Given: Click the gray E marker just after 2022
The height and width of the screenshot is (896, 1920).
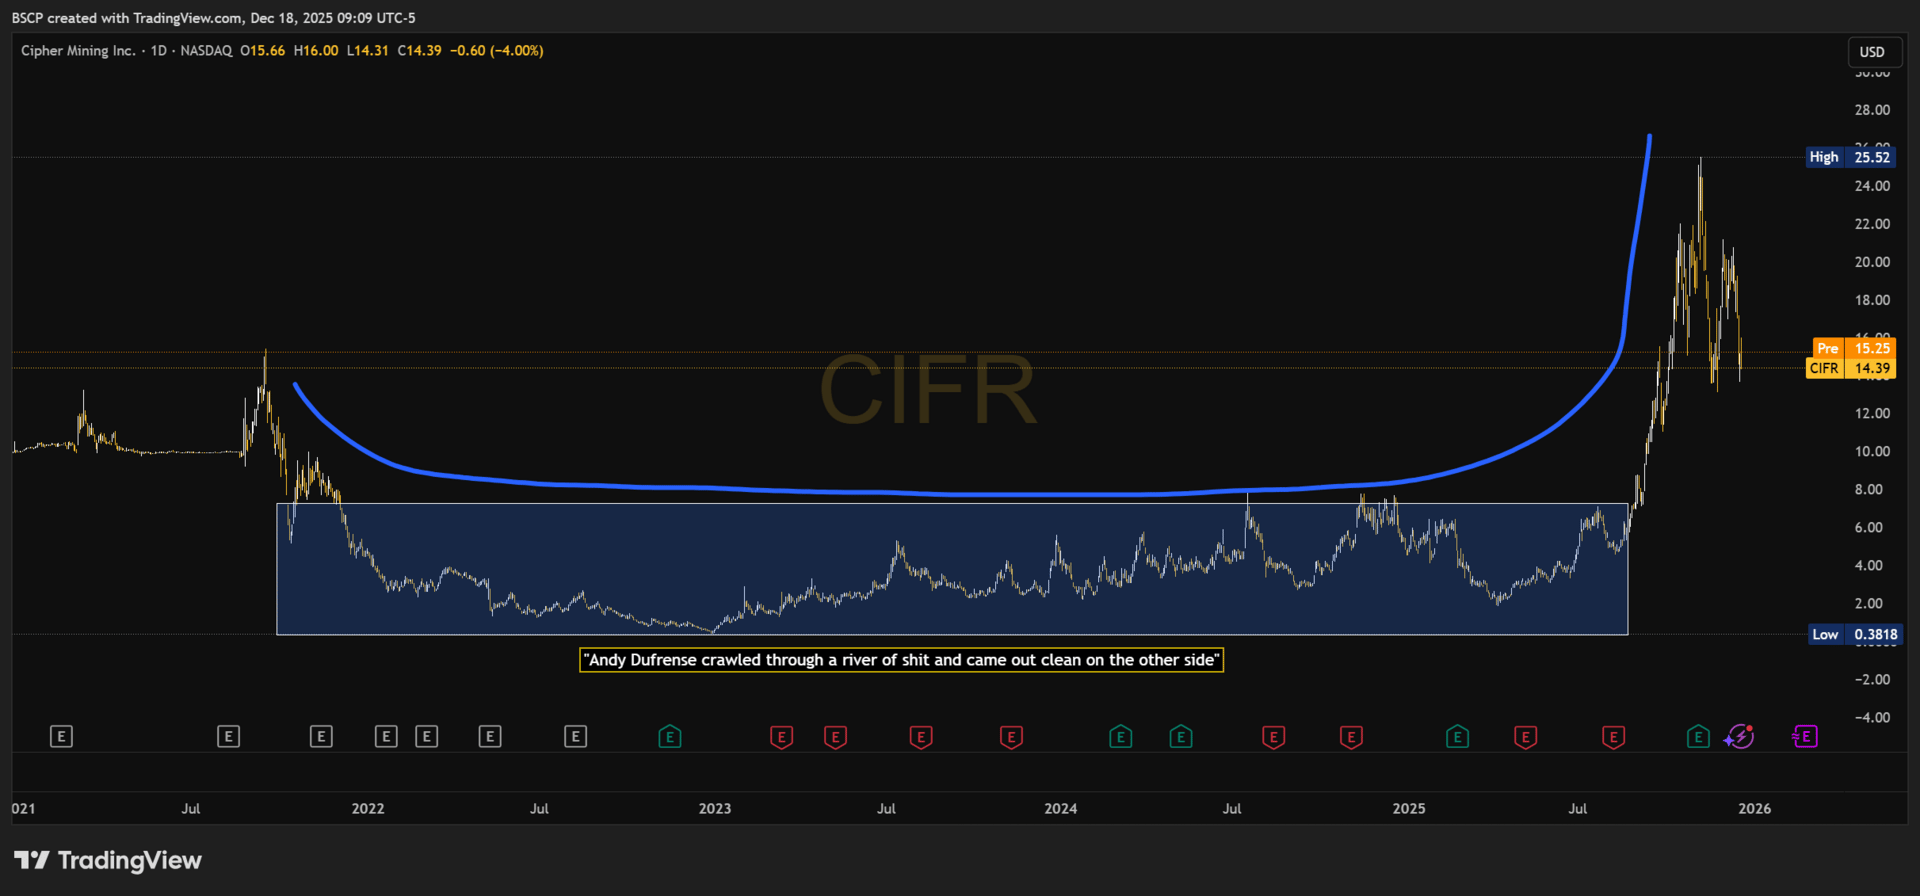Looking at the screenshot, I should [x=386, y=737].
